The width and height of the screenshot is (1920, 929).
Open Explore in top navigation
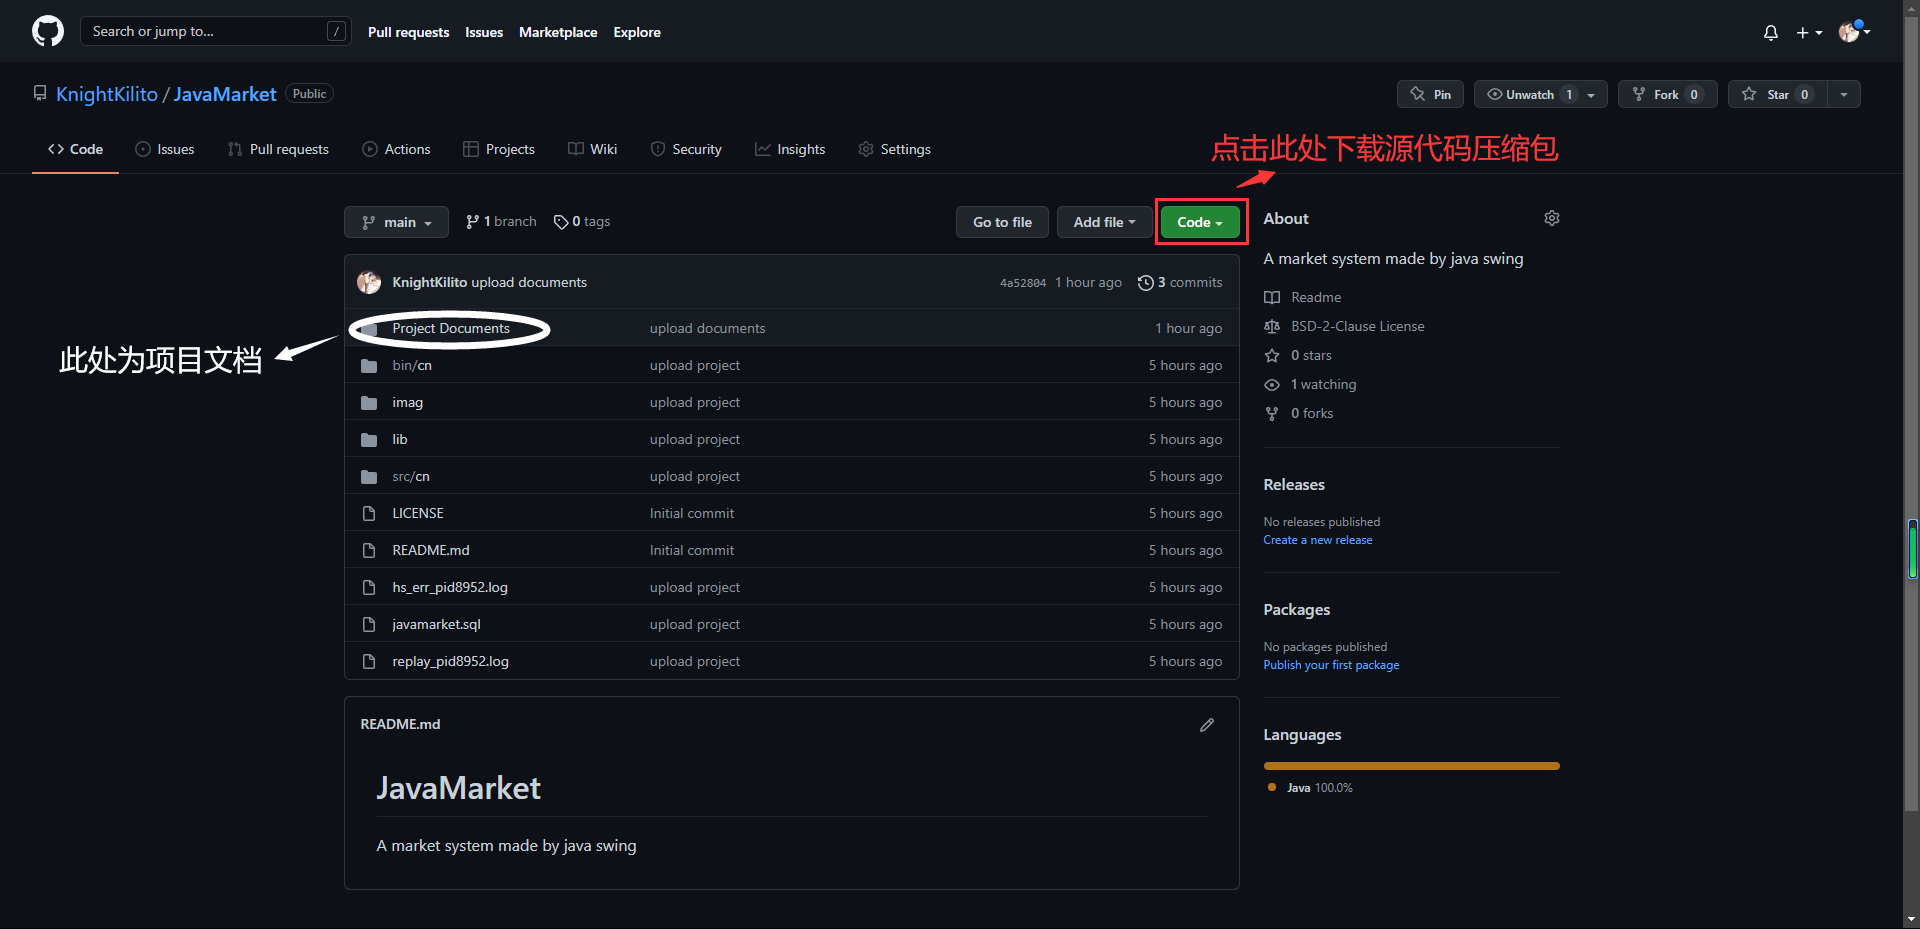click(x=637, y=32)
